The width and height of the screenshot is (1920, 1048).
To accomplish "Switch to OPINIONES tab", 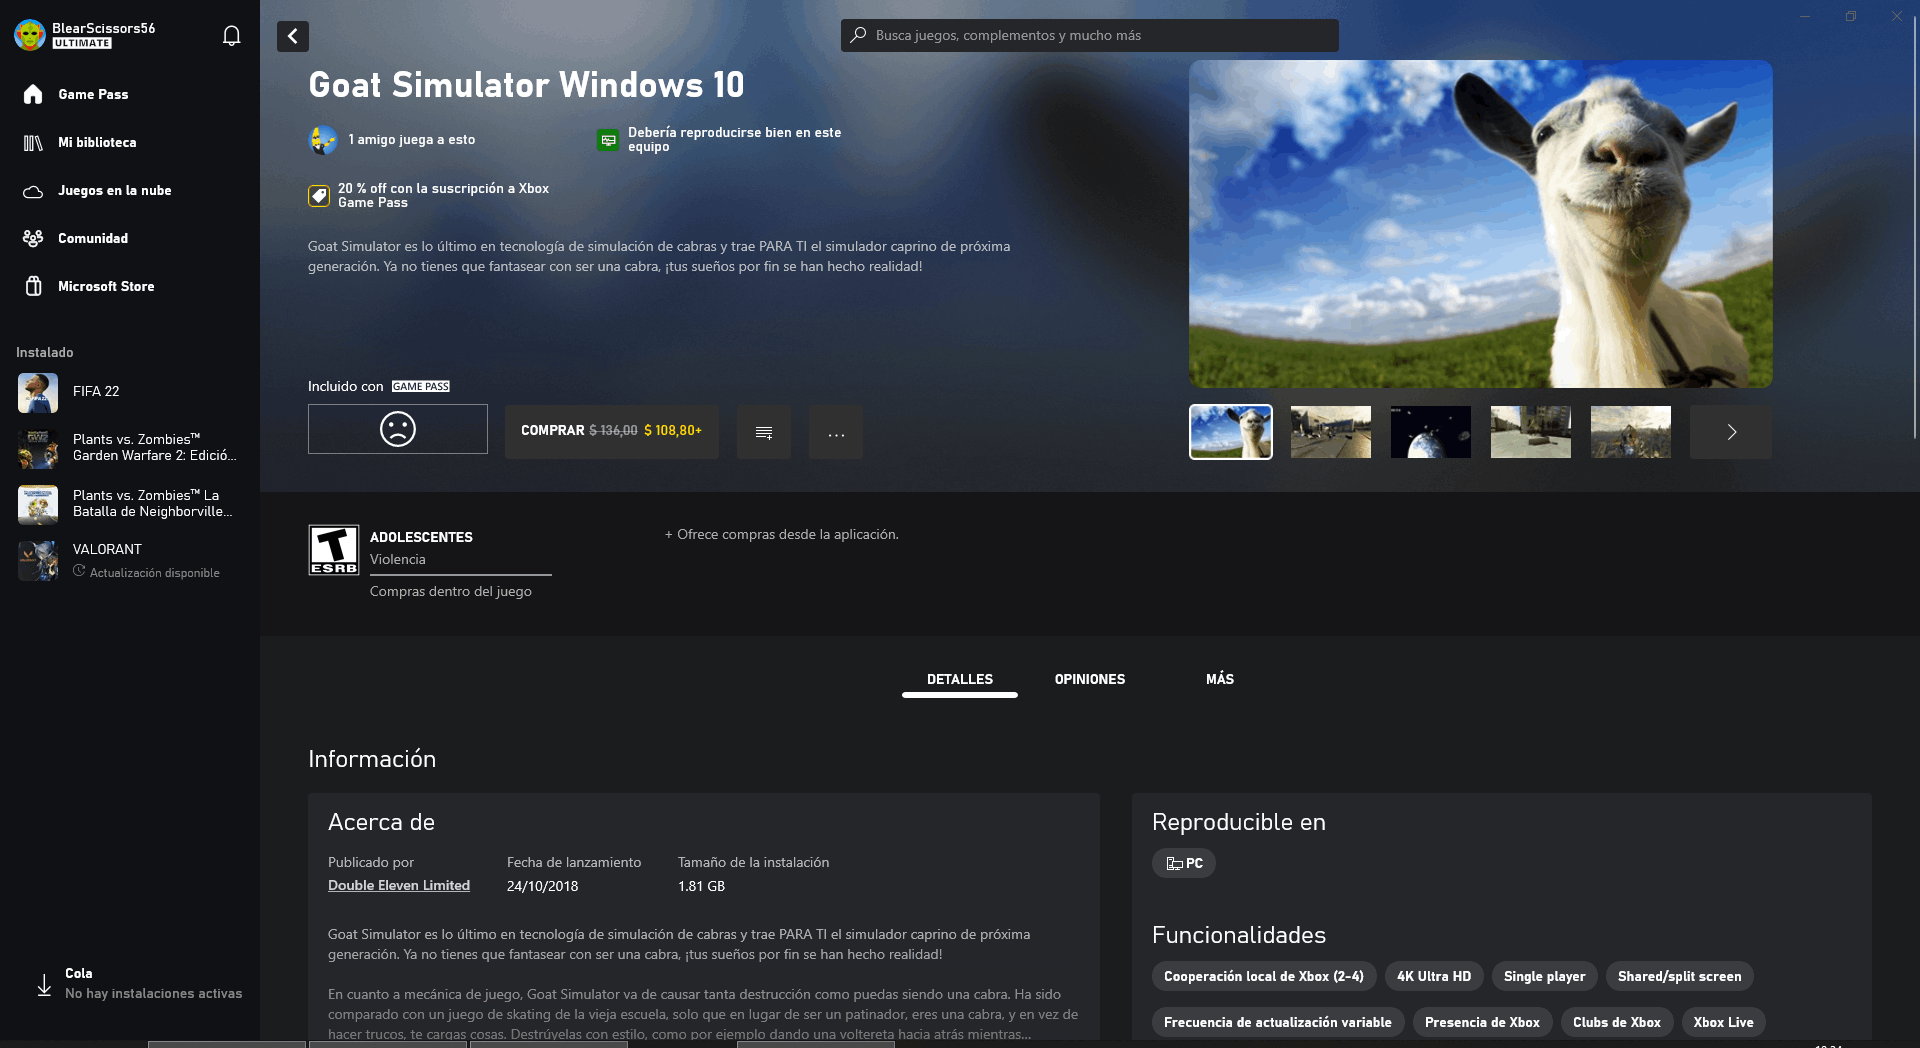I will pyautogui.click(x=1090, y=679).
